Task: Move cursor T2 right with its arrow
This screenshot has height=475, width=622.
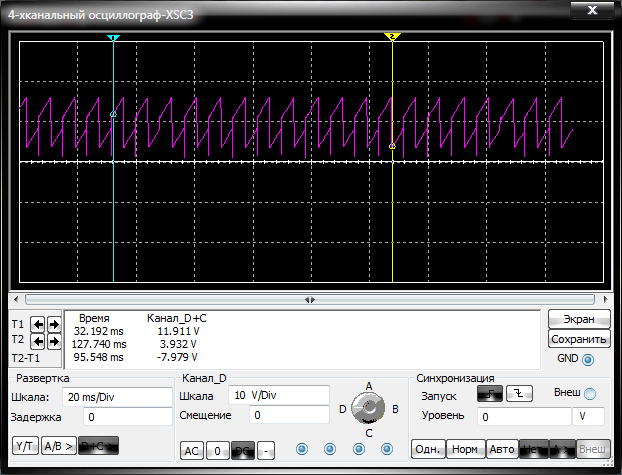Action: (x=54, y=341)
